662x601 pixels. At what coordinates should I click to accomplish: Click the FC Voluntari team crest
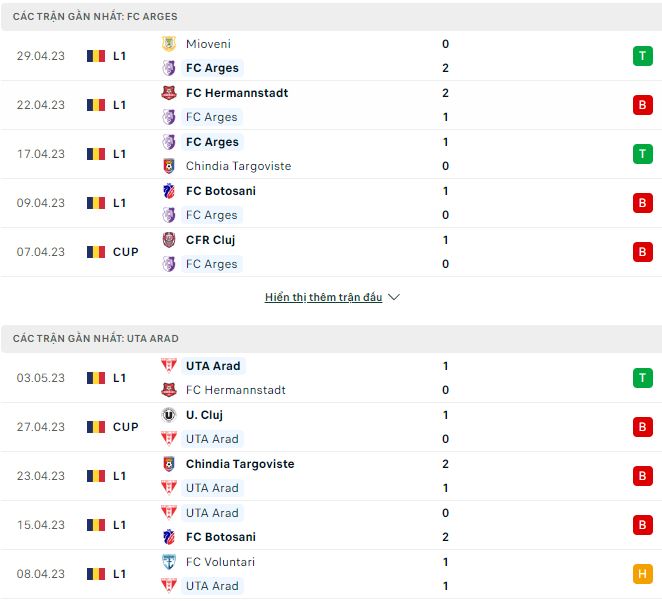(x=168, y=562)
